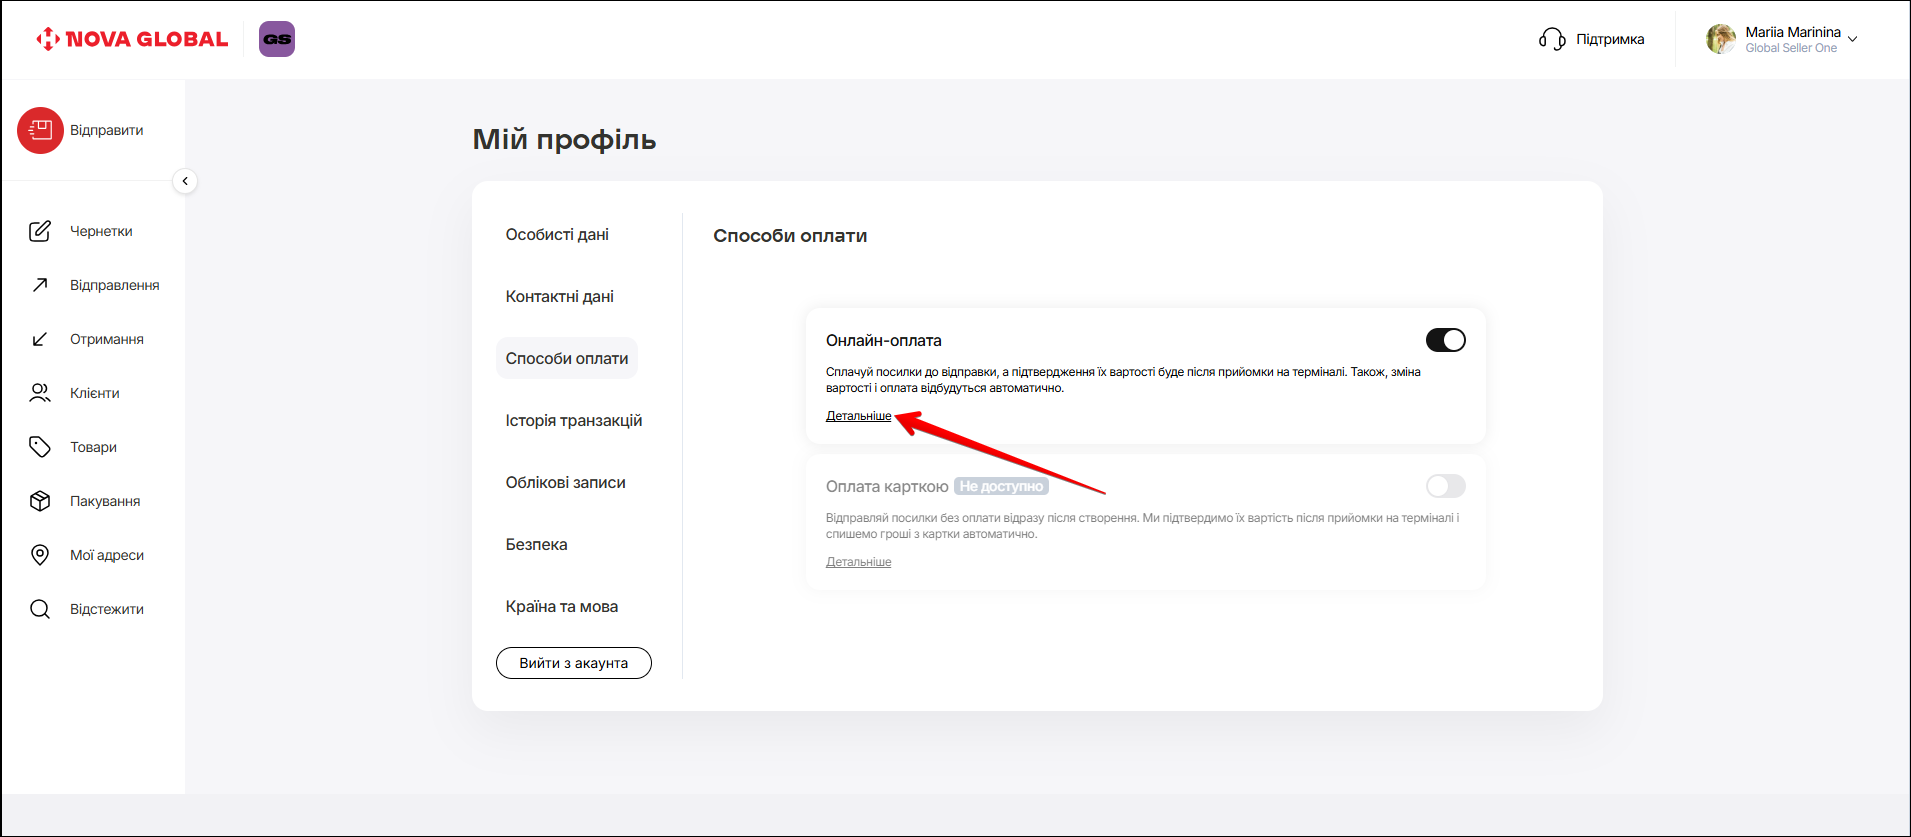Click the incoming arrow icon for Отримання
The width and height of the screenshot is (1911, 837).
point(40,339)
